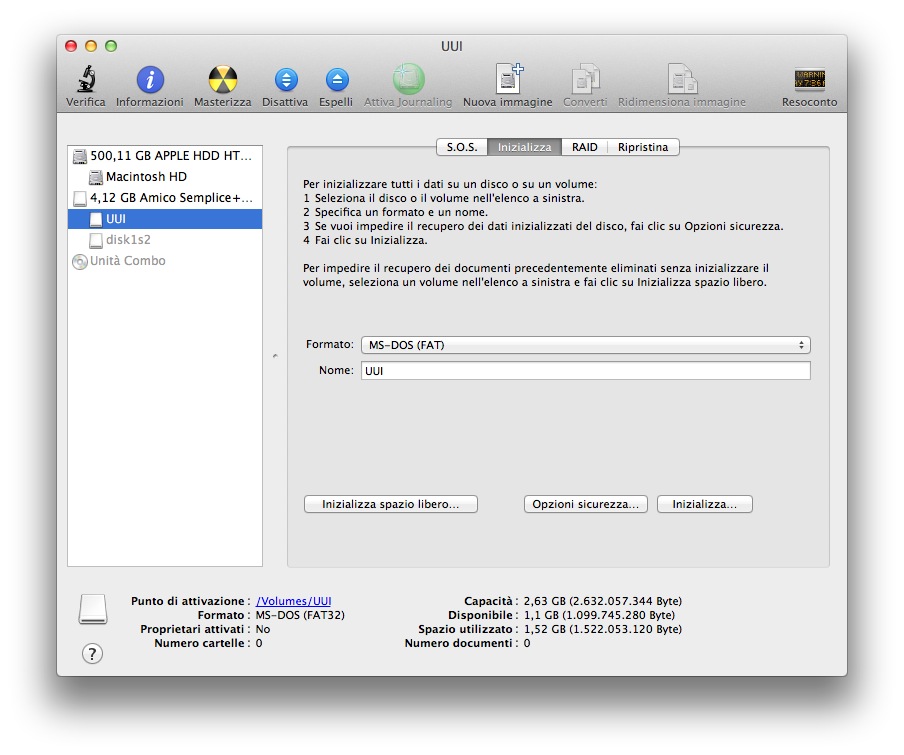Select the UUI volume in sidebar
The image size is (904, 755).
[165, 219]
